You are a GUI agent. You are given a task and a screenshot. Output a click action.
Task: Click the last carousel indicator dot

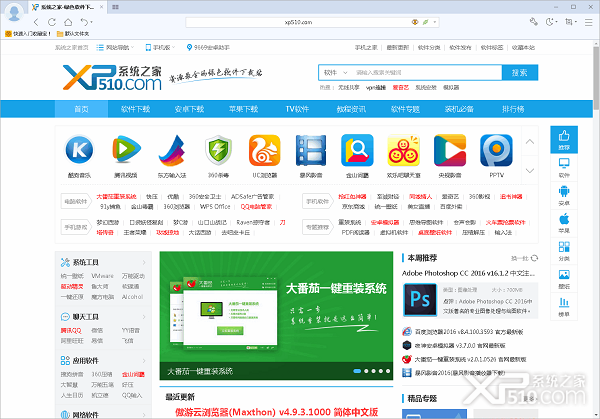(388, 371)
